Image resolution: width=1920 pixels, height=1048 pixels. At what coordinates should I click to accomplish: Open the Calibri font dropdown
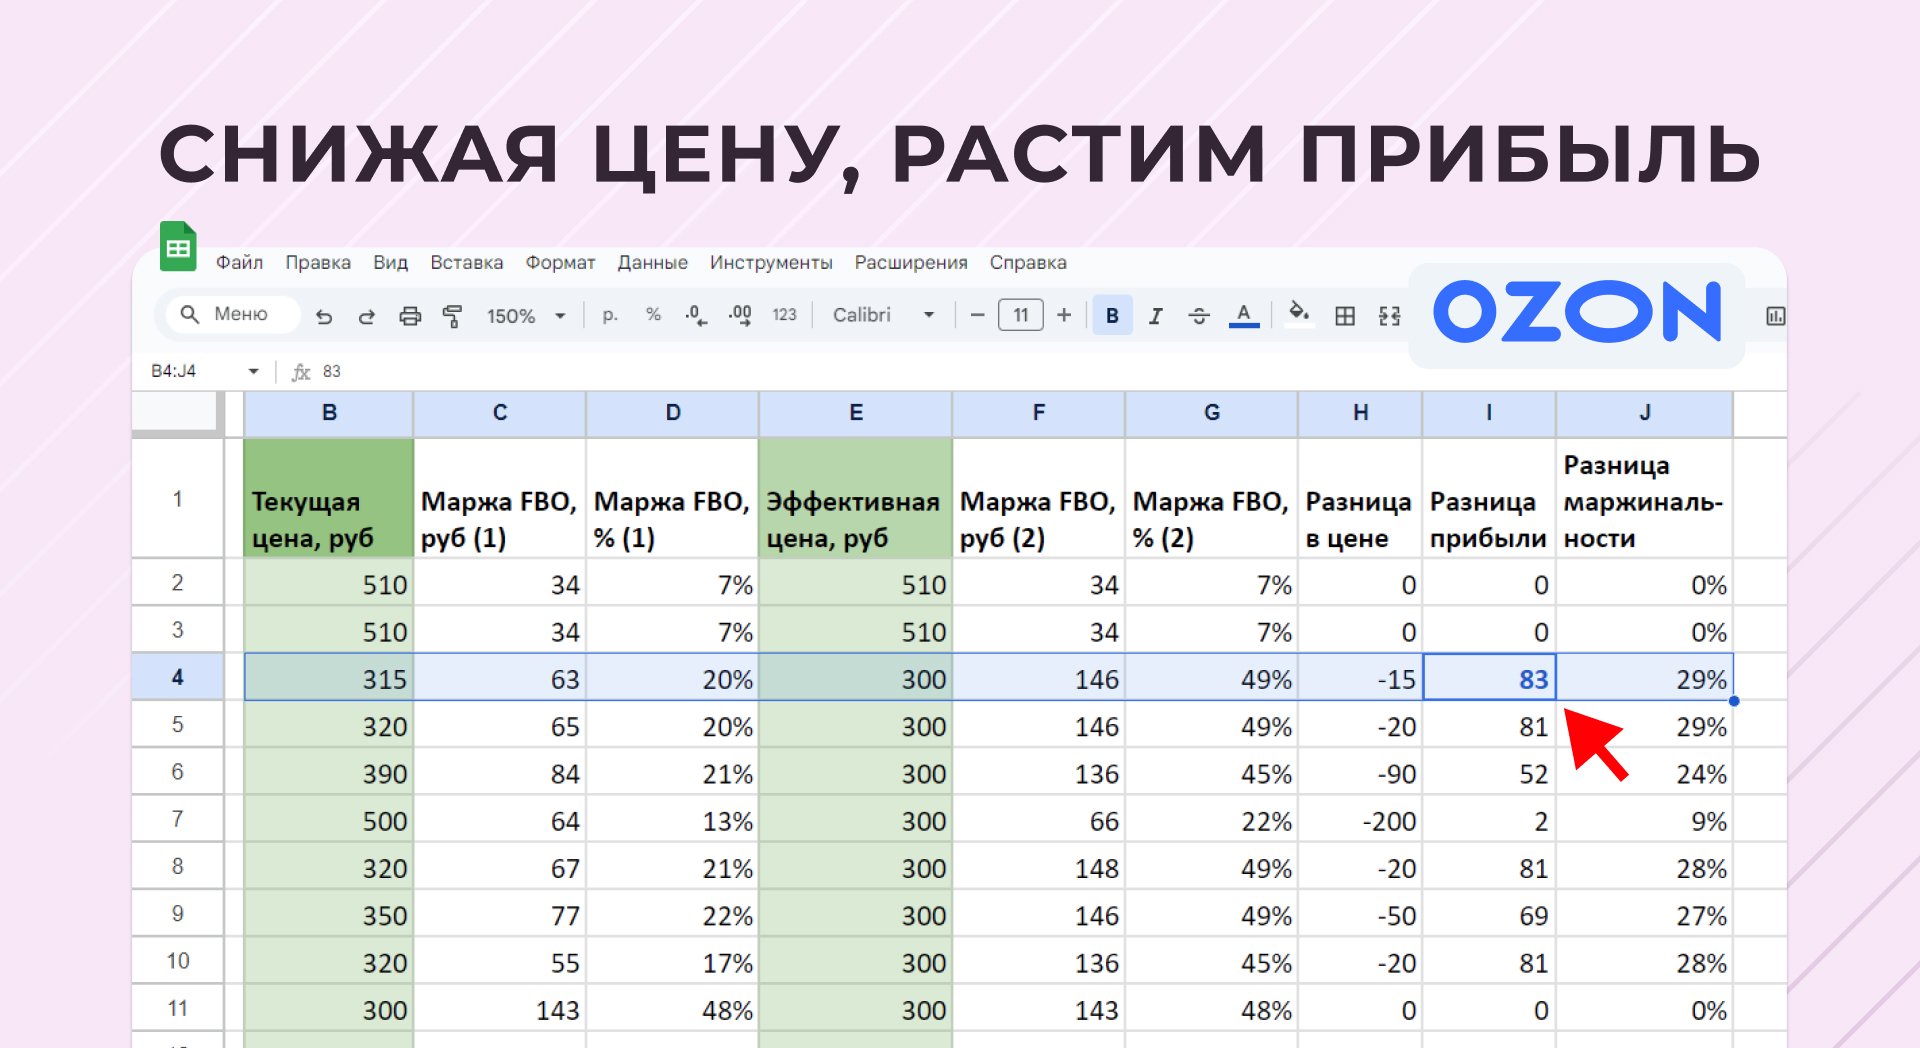pos(883,315)
